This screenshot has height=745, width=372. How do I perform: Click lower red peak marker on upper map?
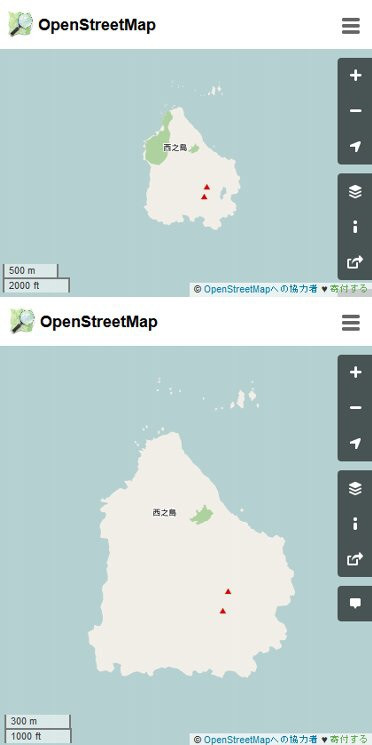[204, 197]
